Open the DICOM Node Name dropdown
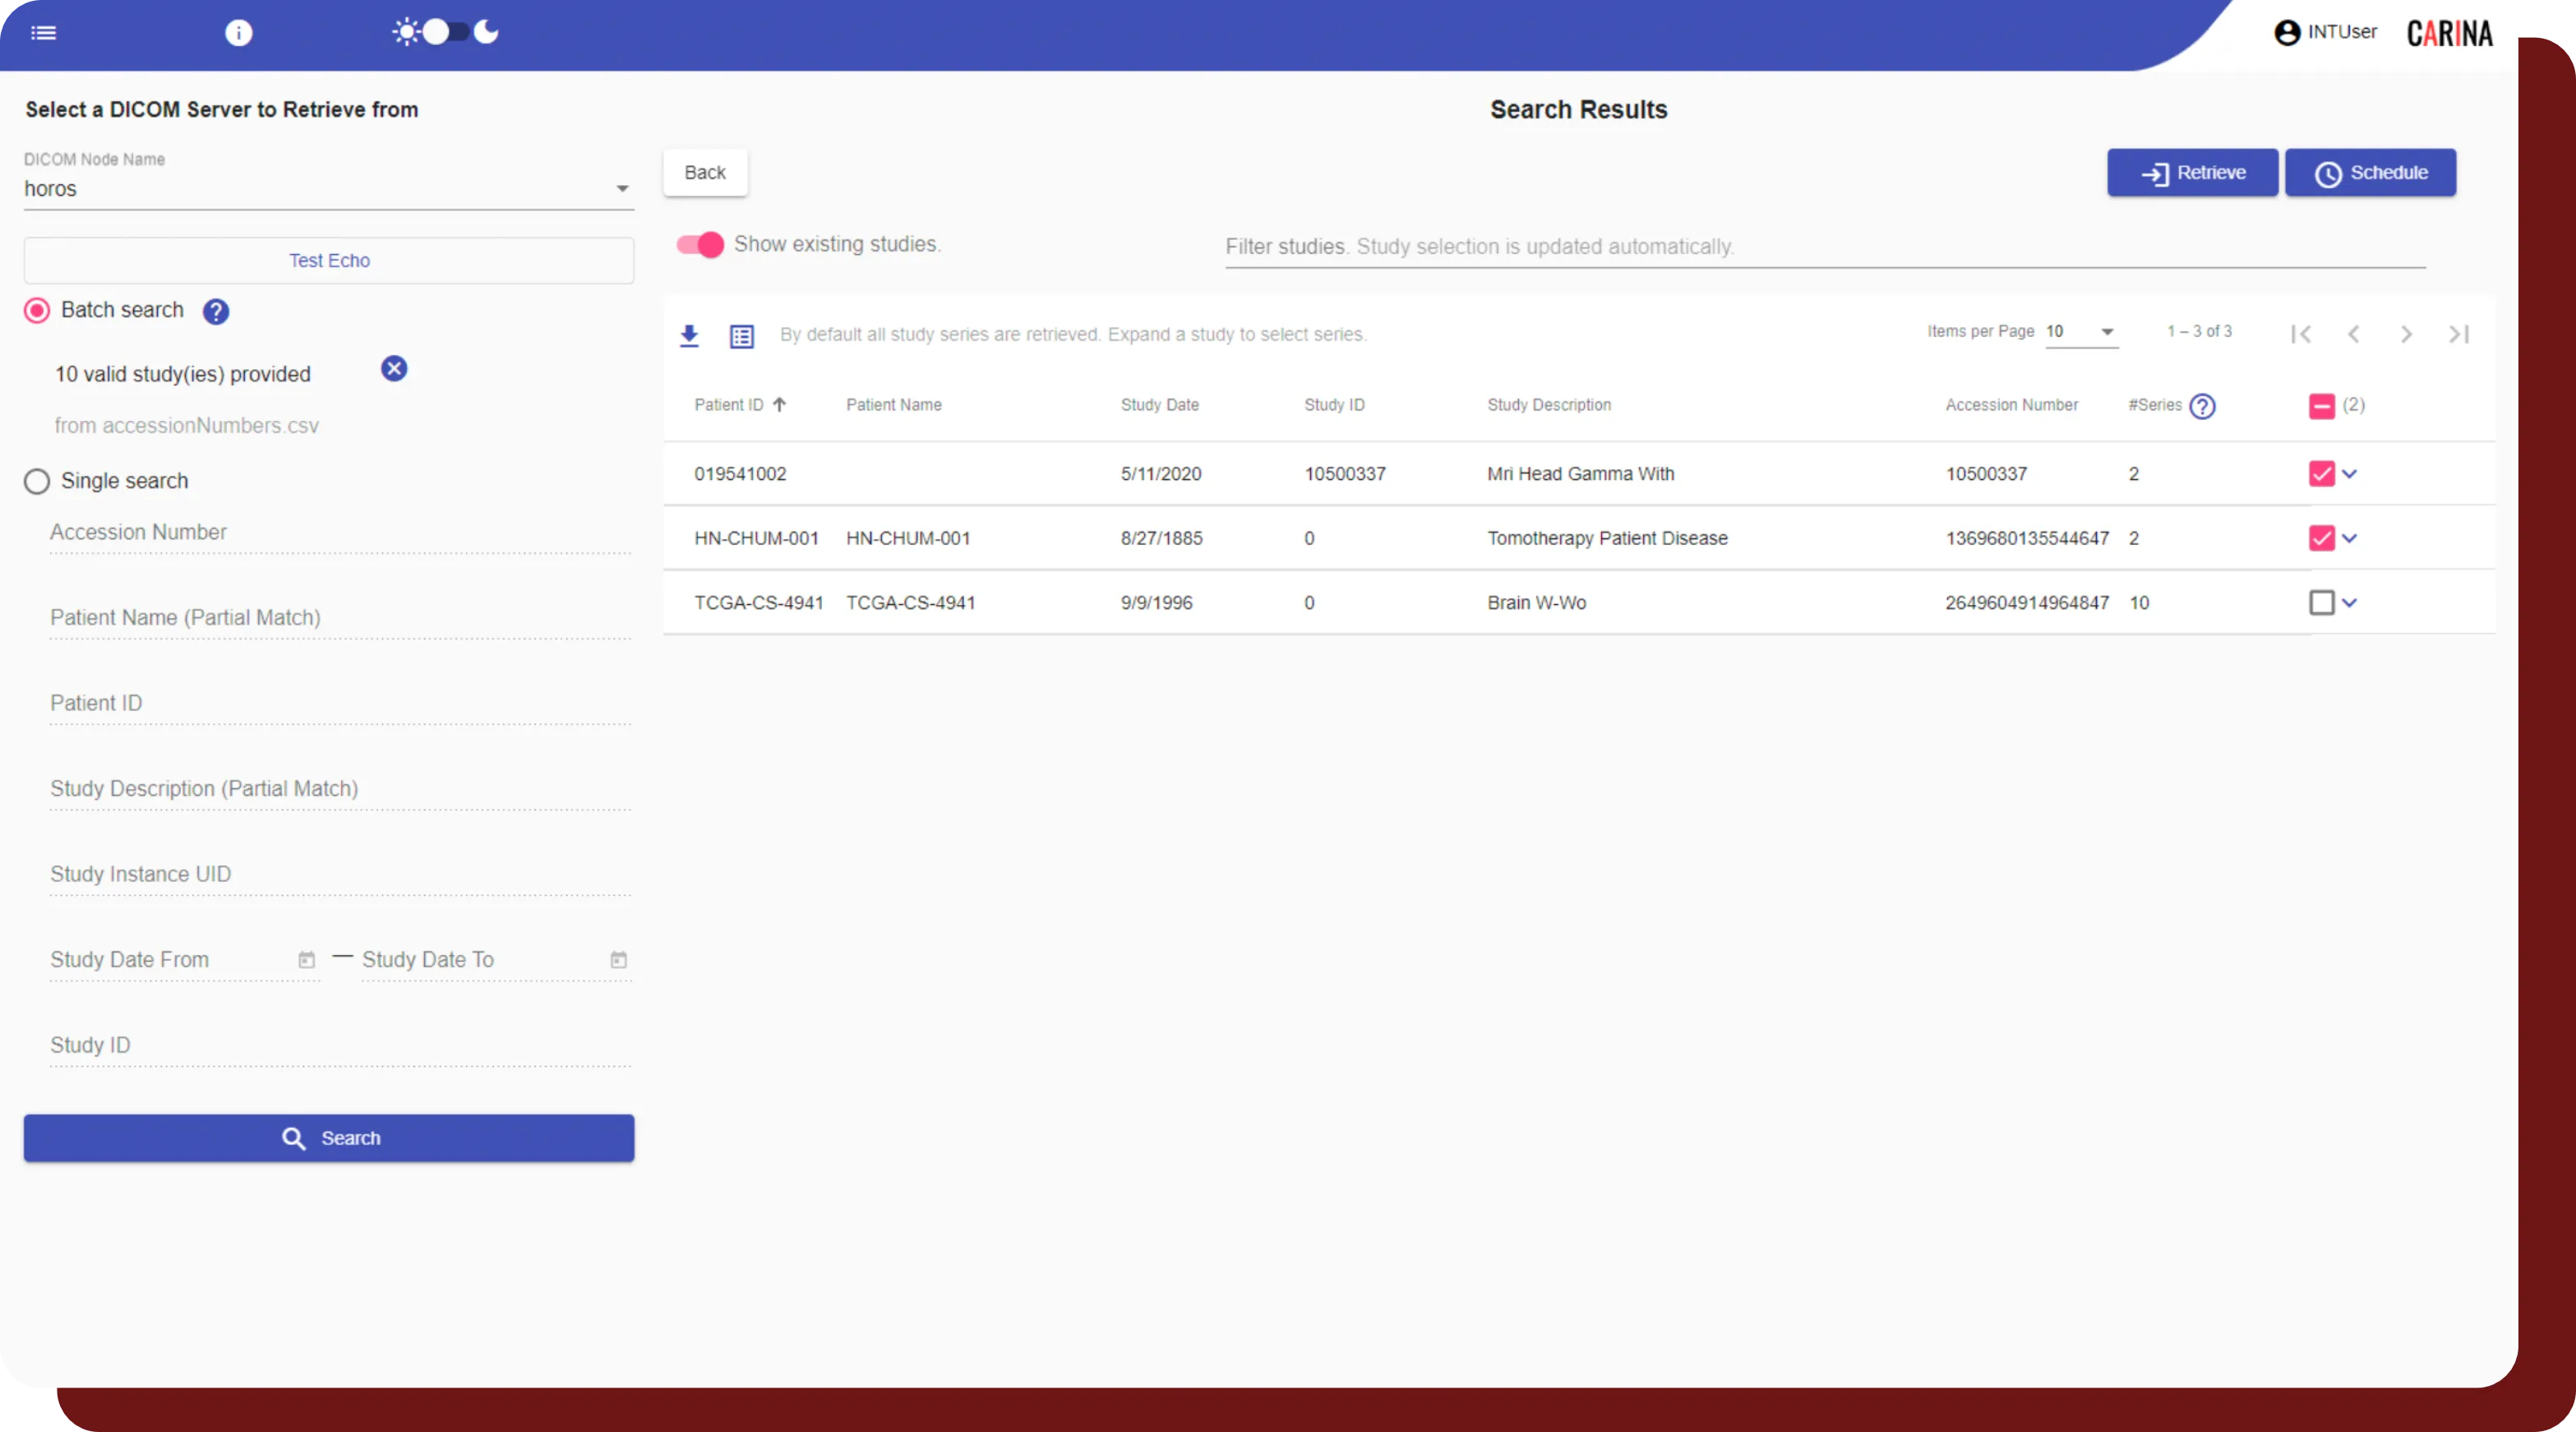Screen dimensions: 2576x1432 click(622, 189)
